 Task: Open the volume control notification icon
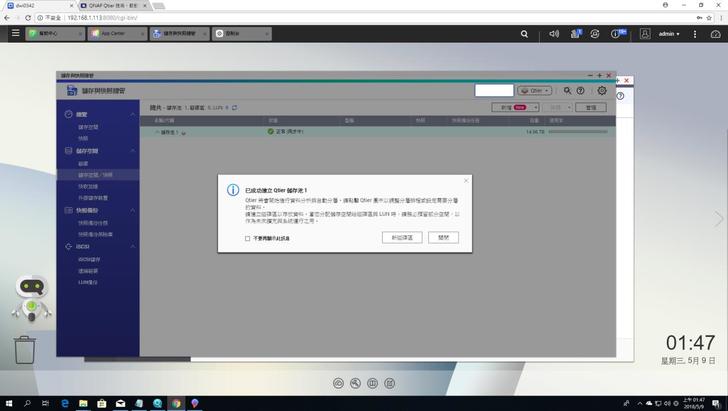click(x=554, y=34)
